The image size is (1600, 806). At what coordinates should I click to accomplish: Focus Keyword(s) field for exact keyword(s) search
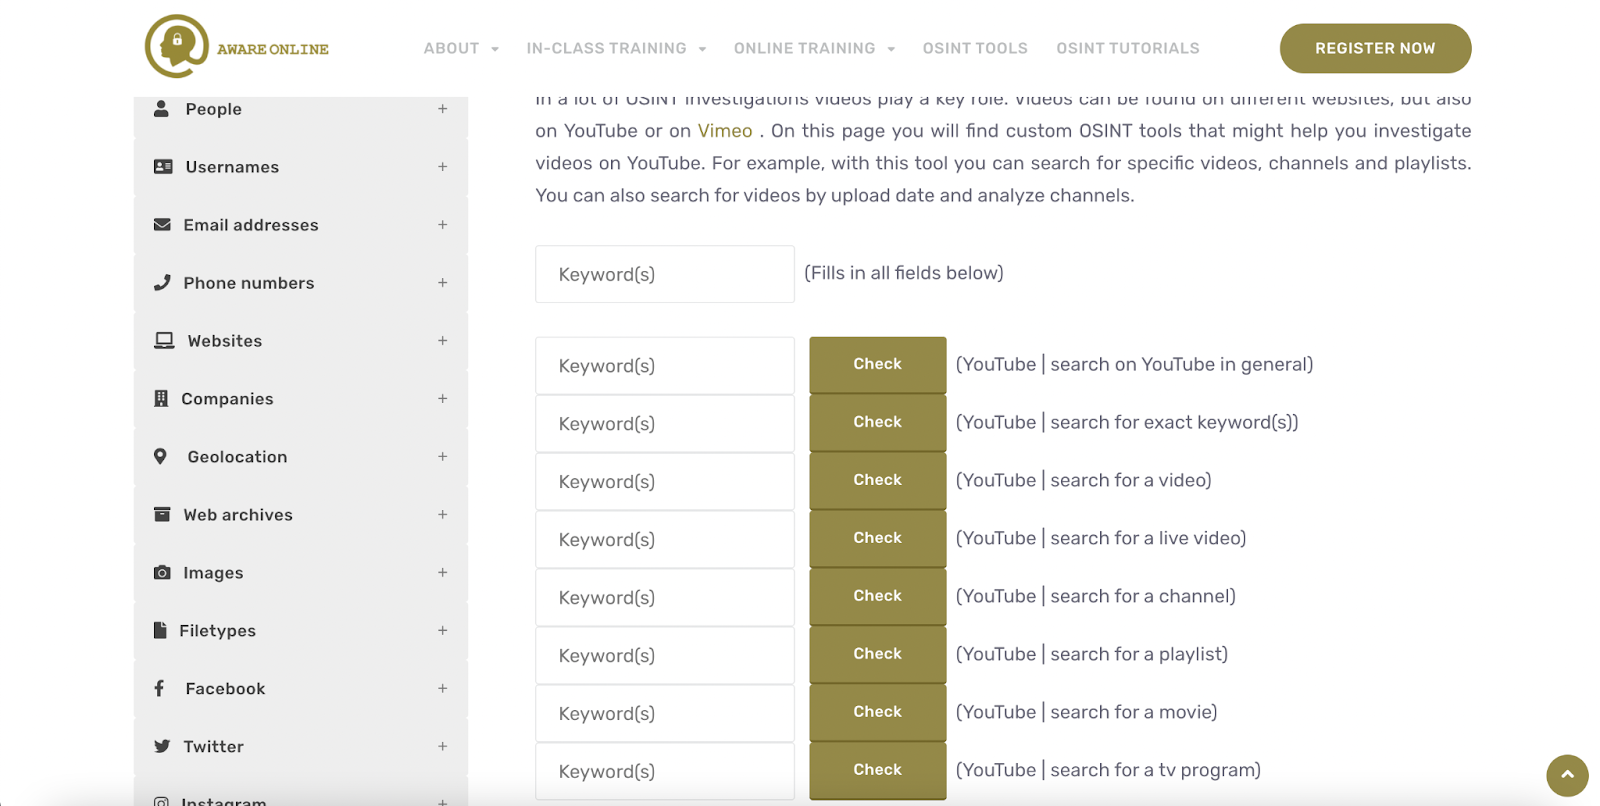665,424
